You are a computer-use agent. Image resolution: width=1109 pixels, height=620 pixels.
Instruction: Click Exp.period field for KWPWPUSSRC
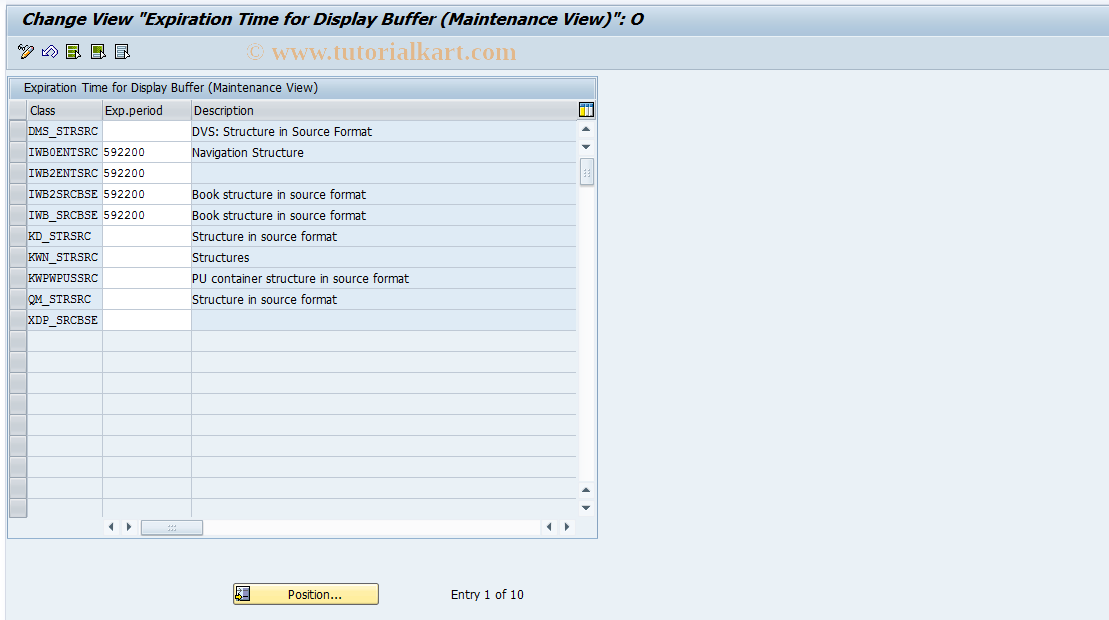point(147,279)
